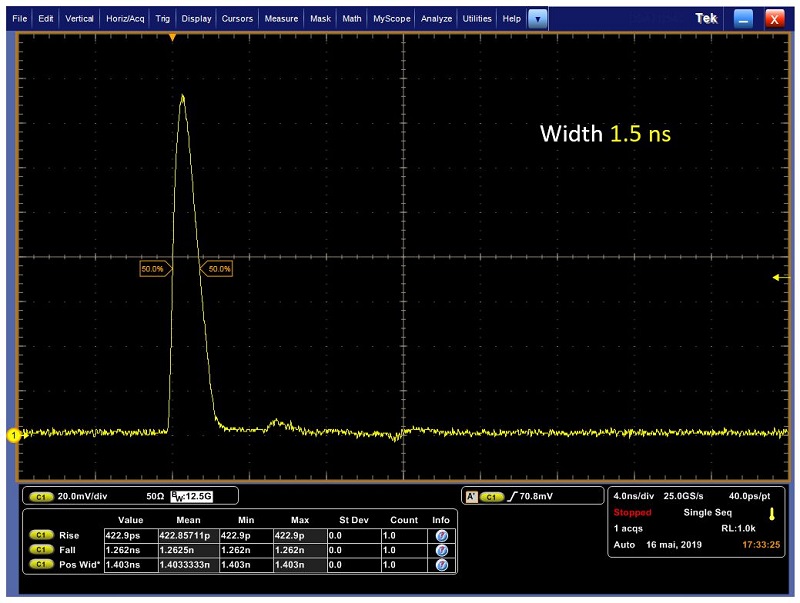
Task: Click the Rise measurement info icon
Action: tap(441, 536)
